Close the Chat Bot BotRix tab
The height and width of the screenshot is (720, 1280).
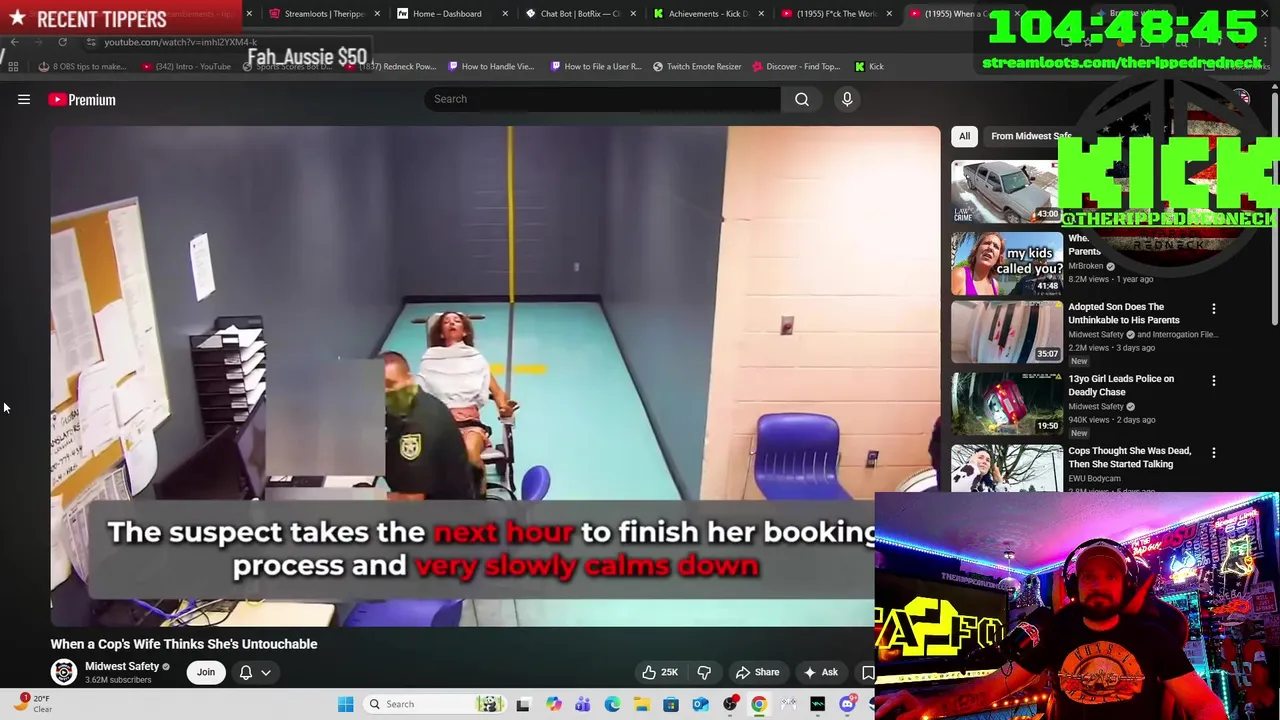[633, 14]
